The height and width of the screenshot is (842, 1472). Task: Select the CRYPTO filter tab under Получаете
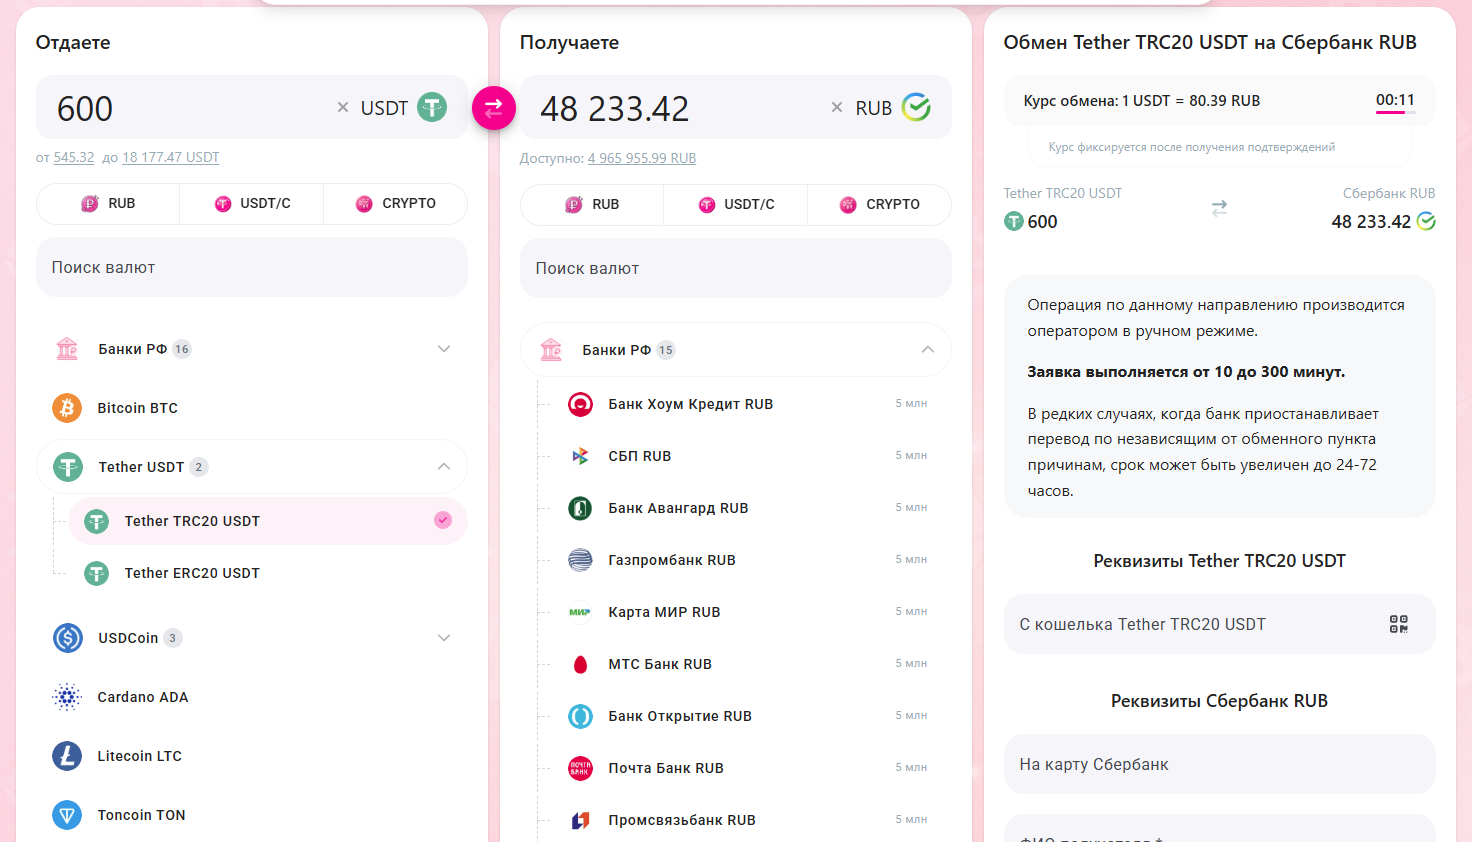click(880, 204)
